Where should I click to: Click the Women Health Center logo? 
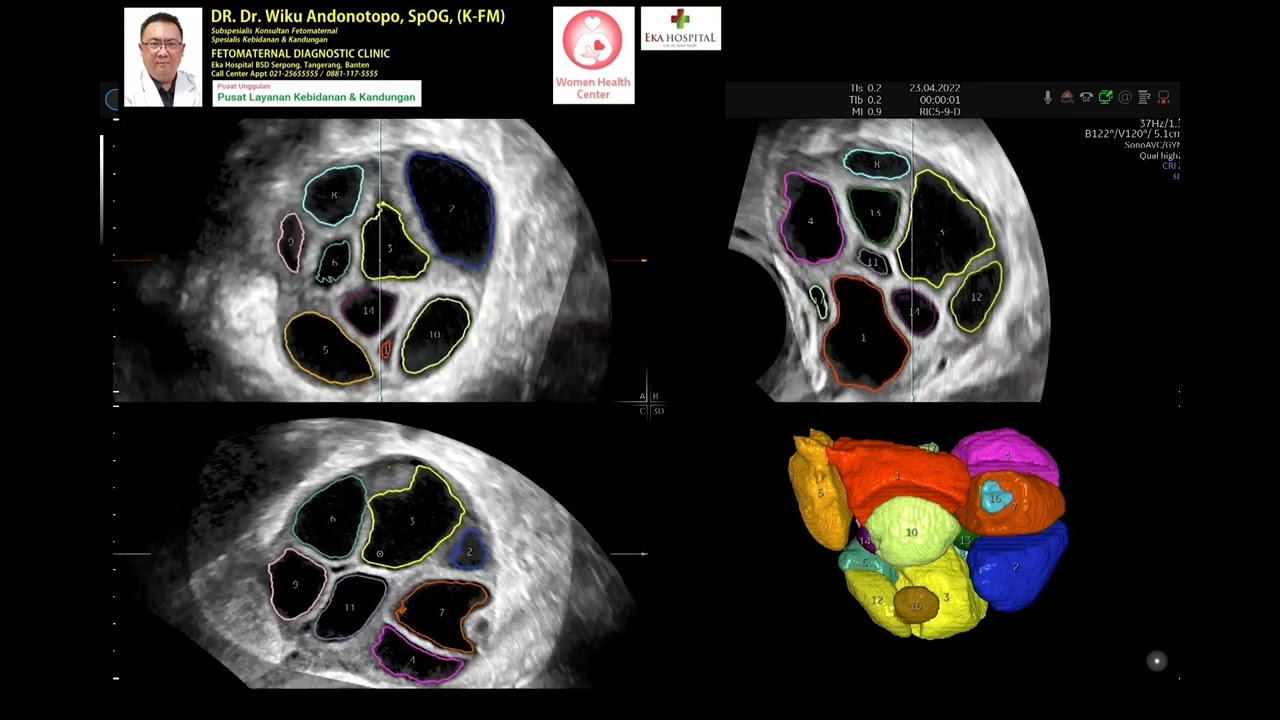click(x=593, y=55)
